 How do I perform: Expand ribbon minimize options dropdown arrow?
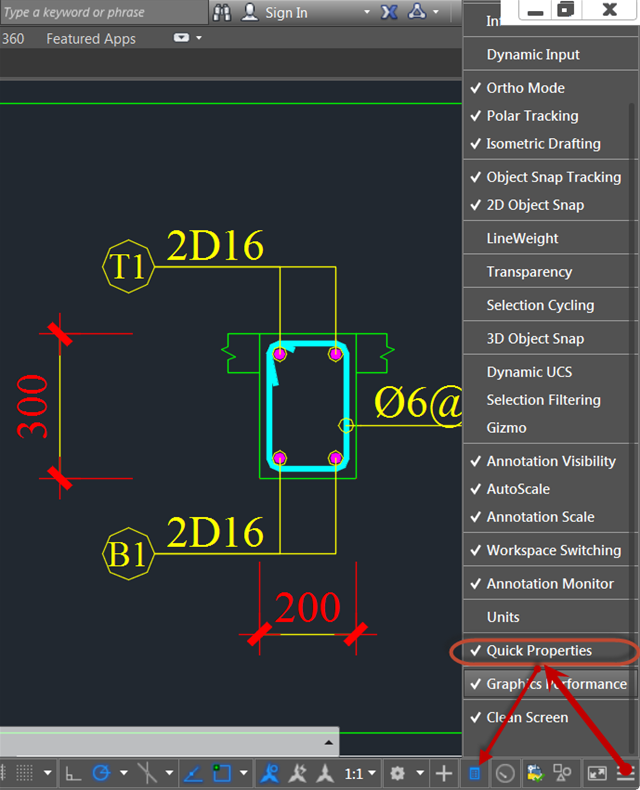pos(199,38)
